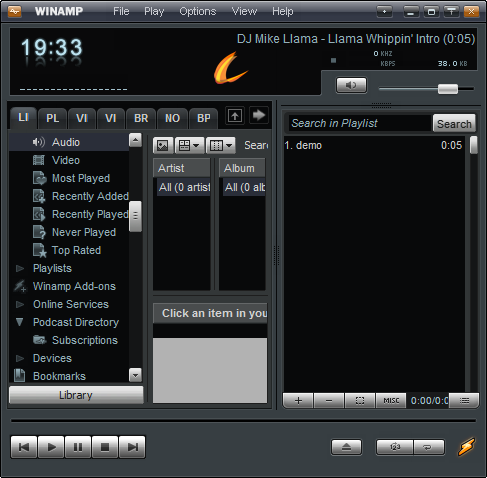The width and height of the screenshot is (487, 478).
Task: Toggle repeat mode
Action: point(429,447)
